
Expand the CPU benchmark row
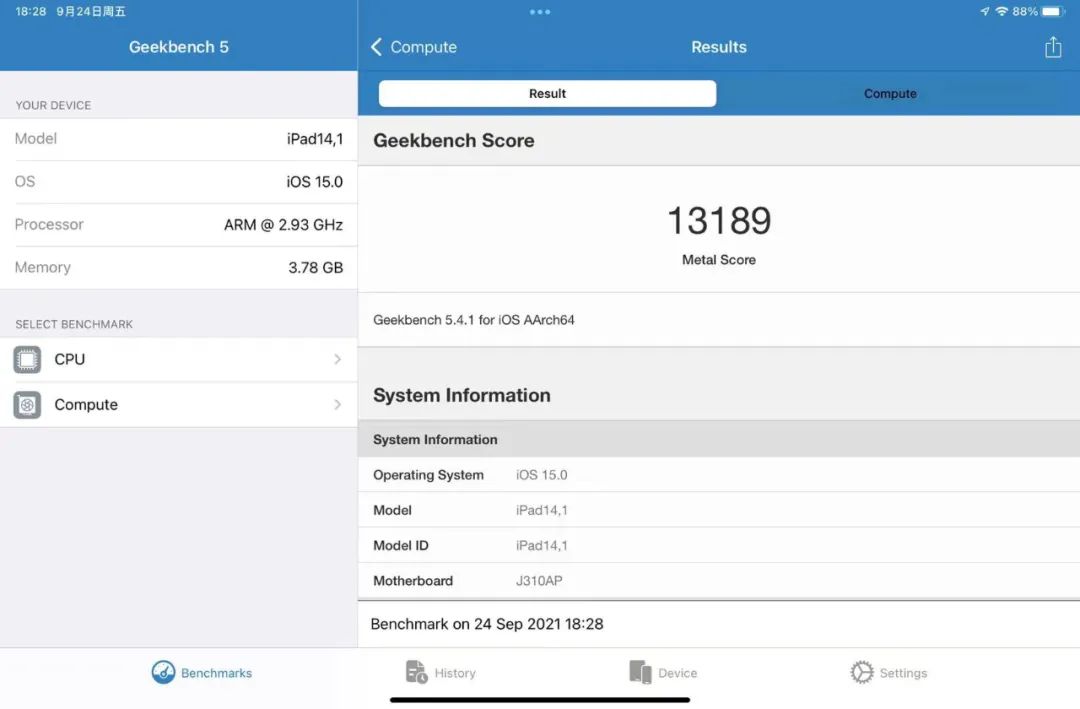pos(180,359)
